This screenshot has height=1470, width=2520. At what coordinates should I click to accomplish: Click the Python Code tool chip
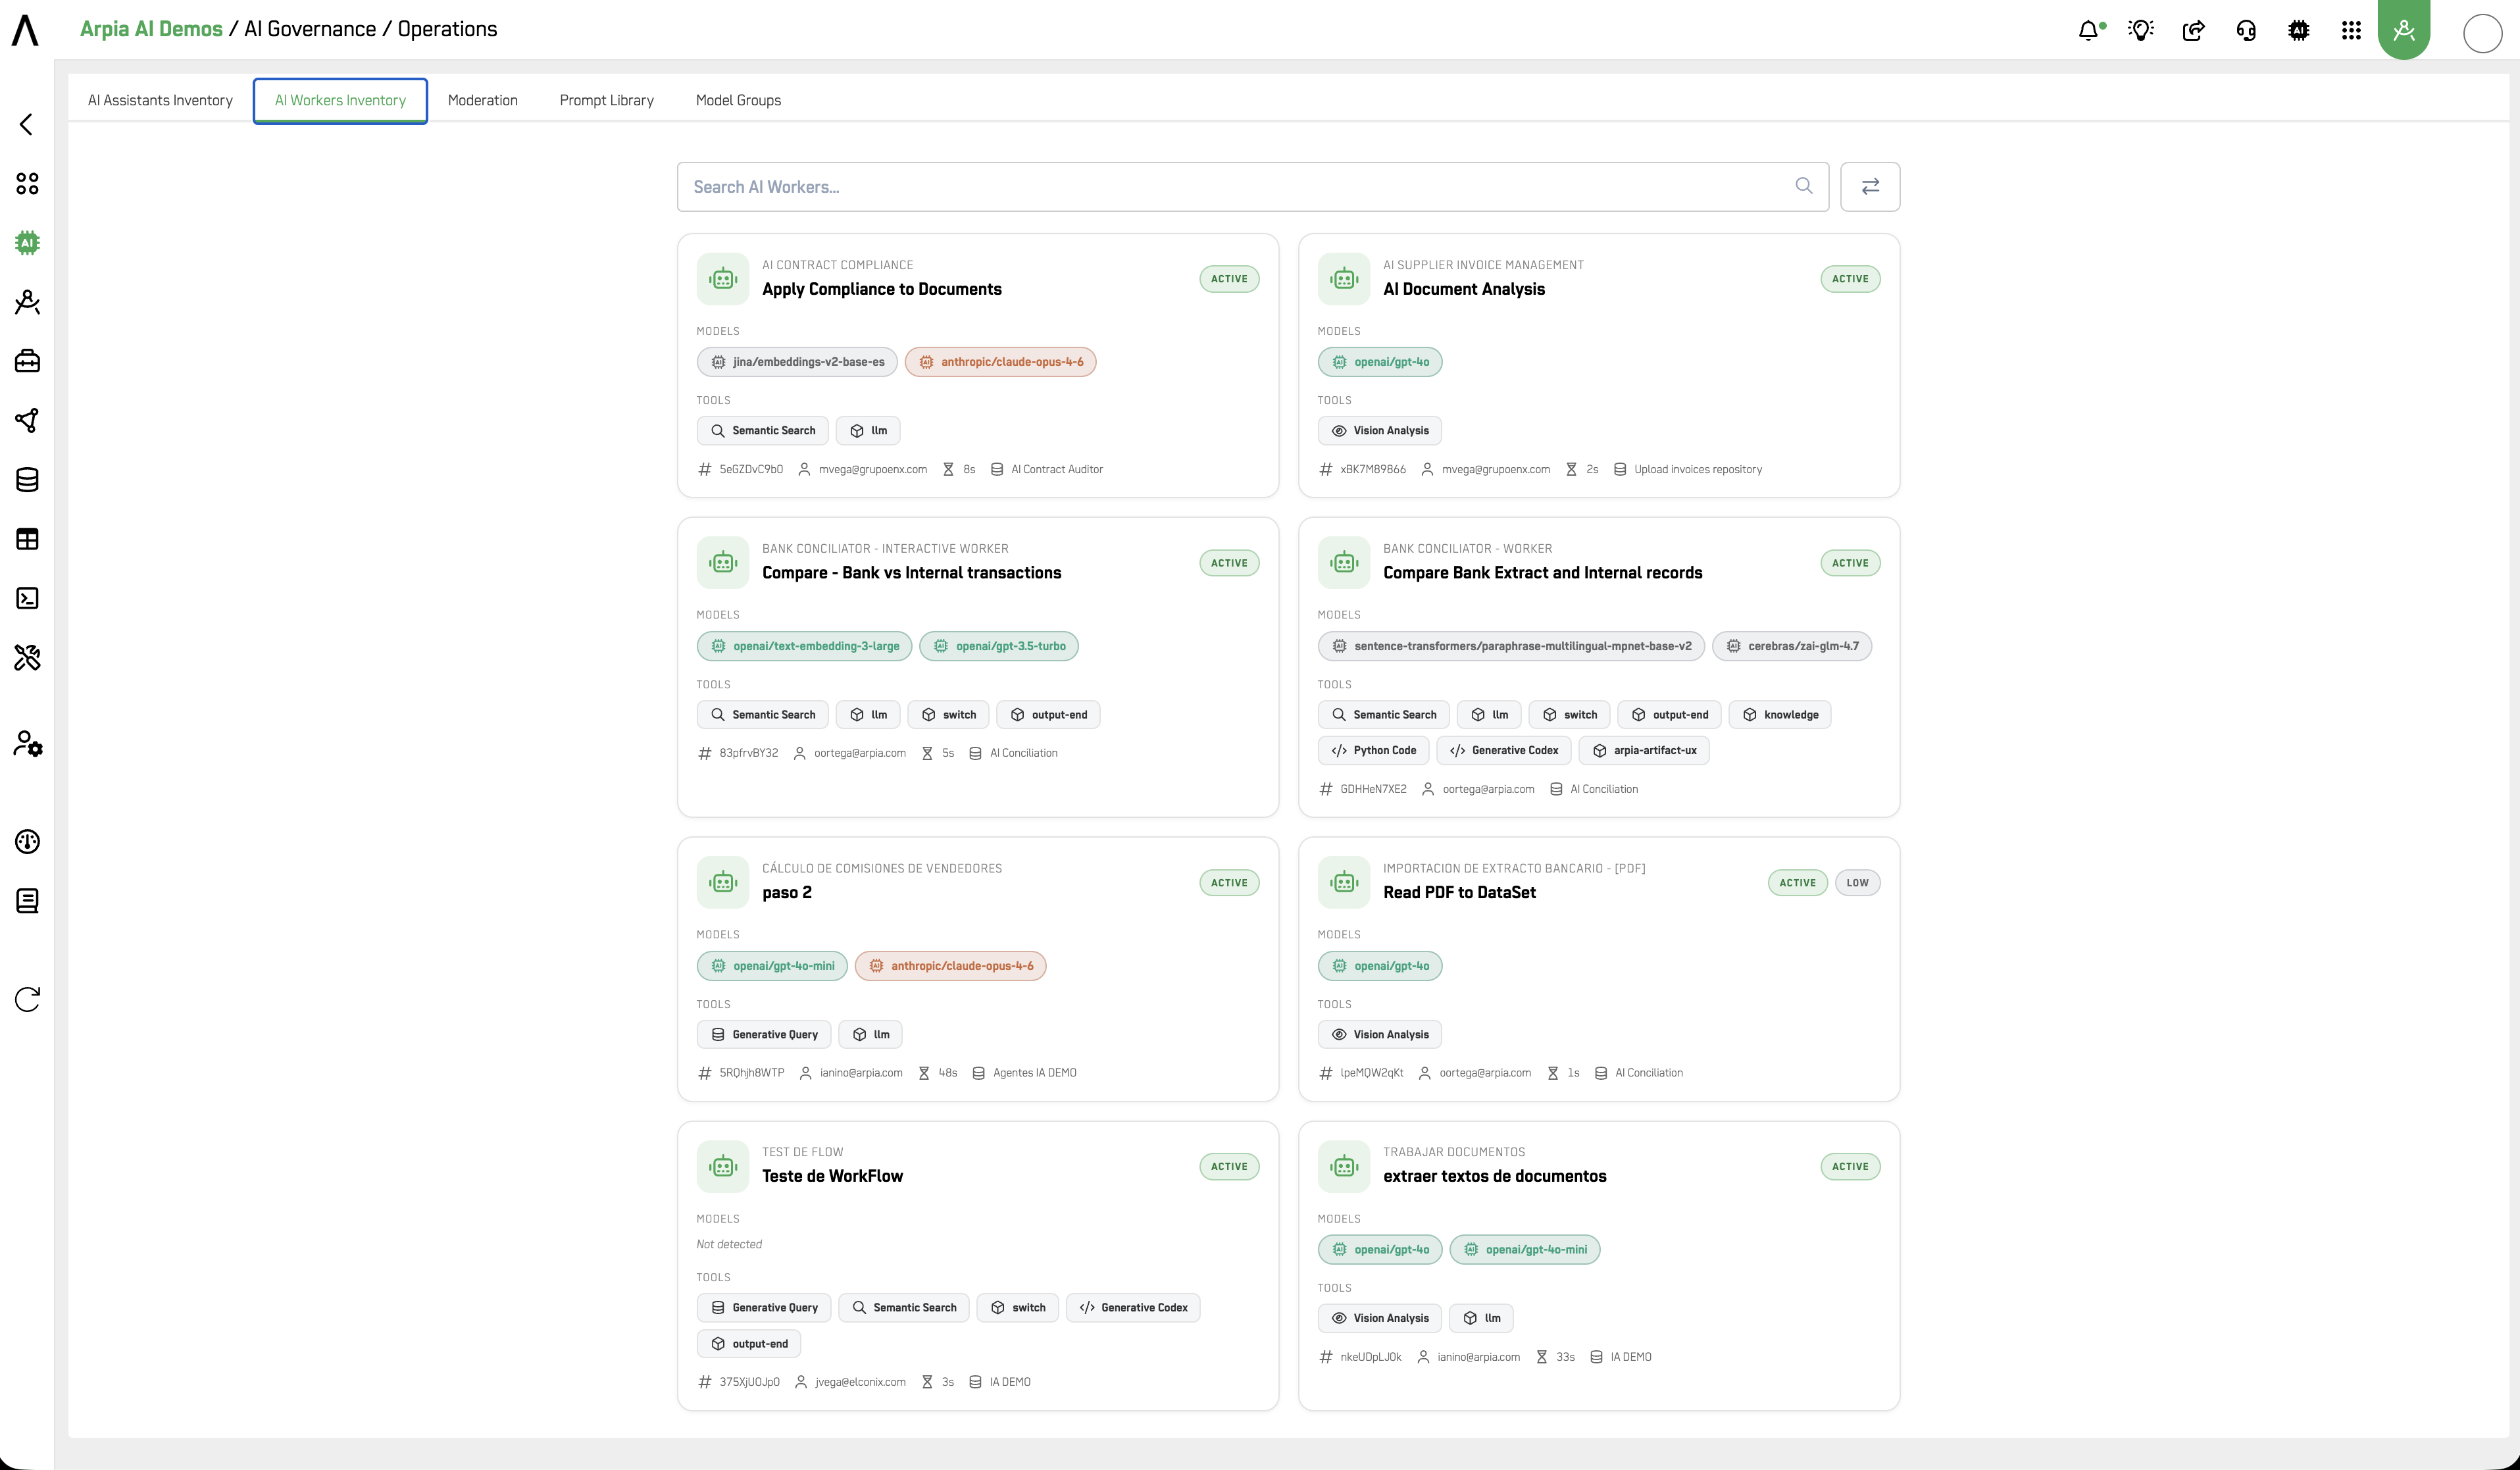[1373, 750]
